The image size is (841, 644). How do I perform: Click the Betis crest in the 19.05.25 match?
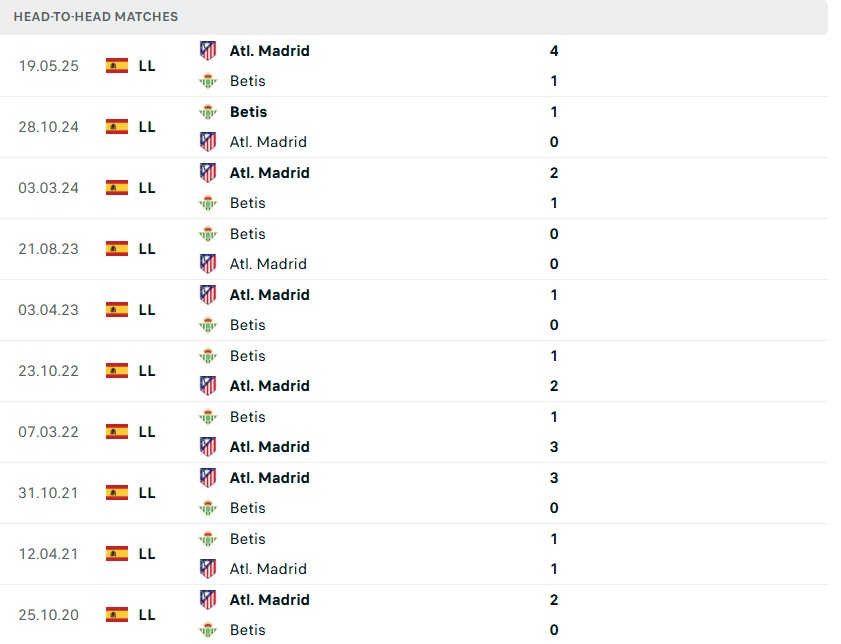[x=208, y=81]
